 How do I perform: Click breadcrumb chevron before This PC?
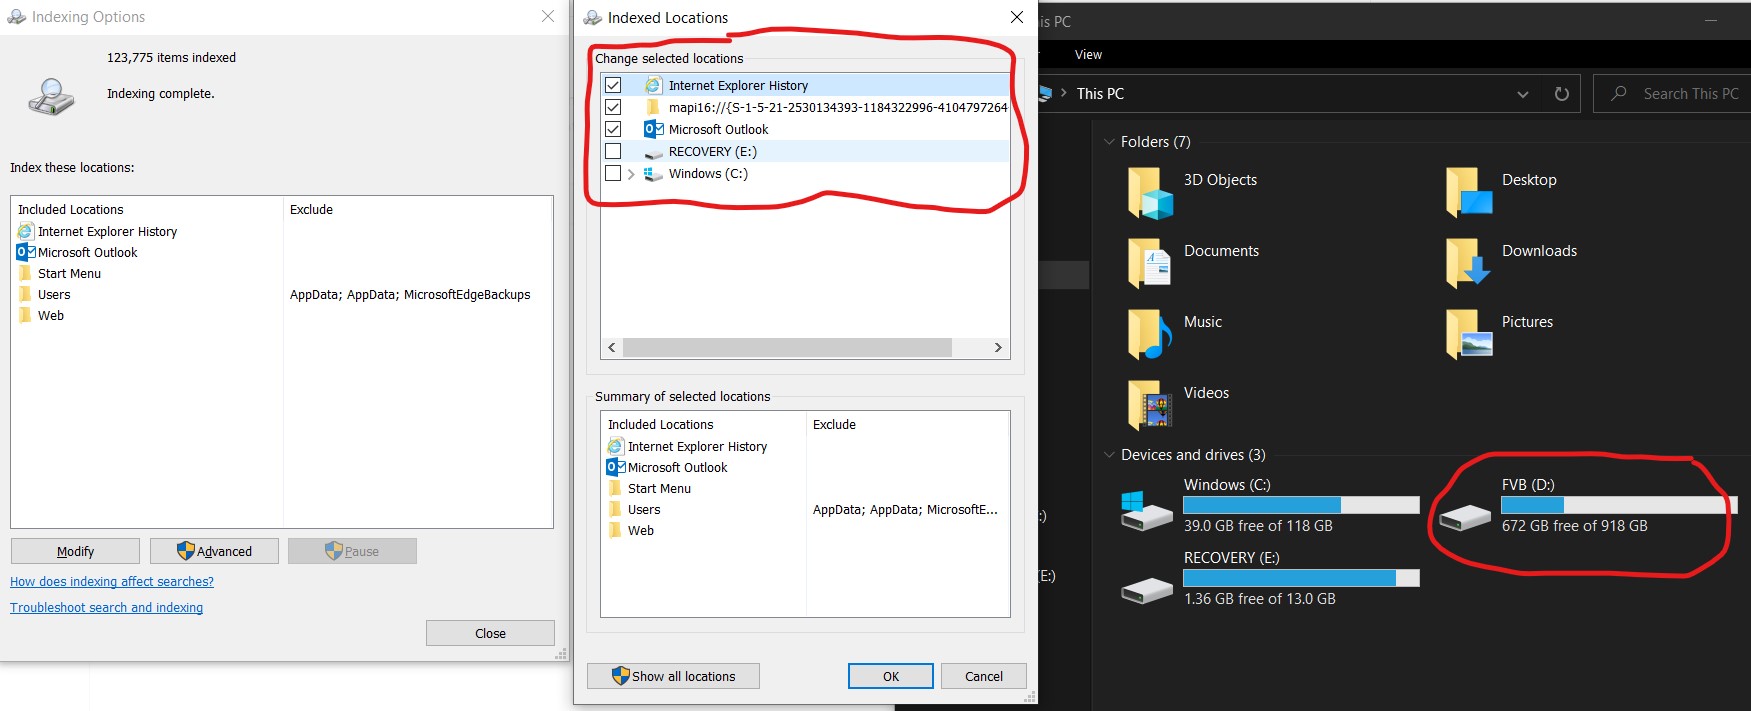point(1064,93)
